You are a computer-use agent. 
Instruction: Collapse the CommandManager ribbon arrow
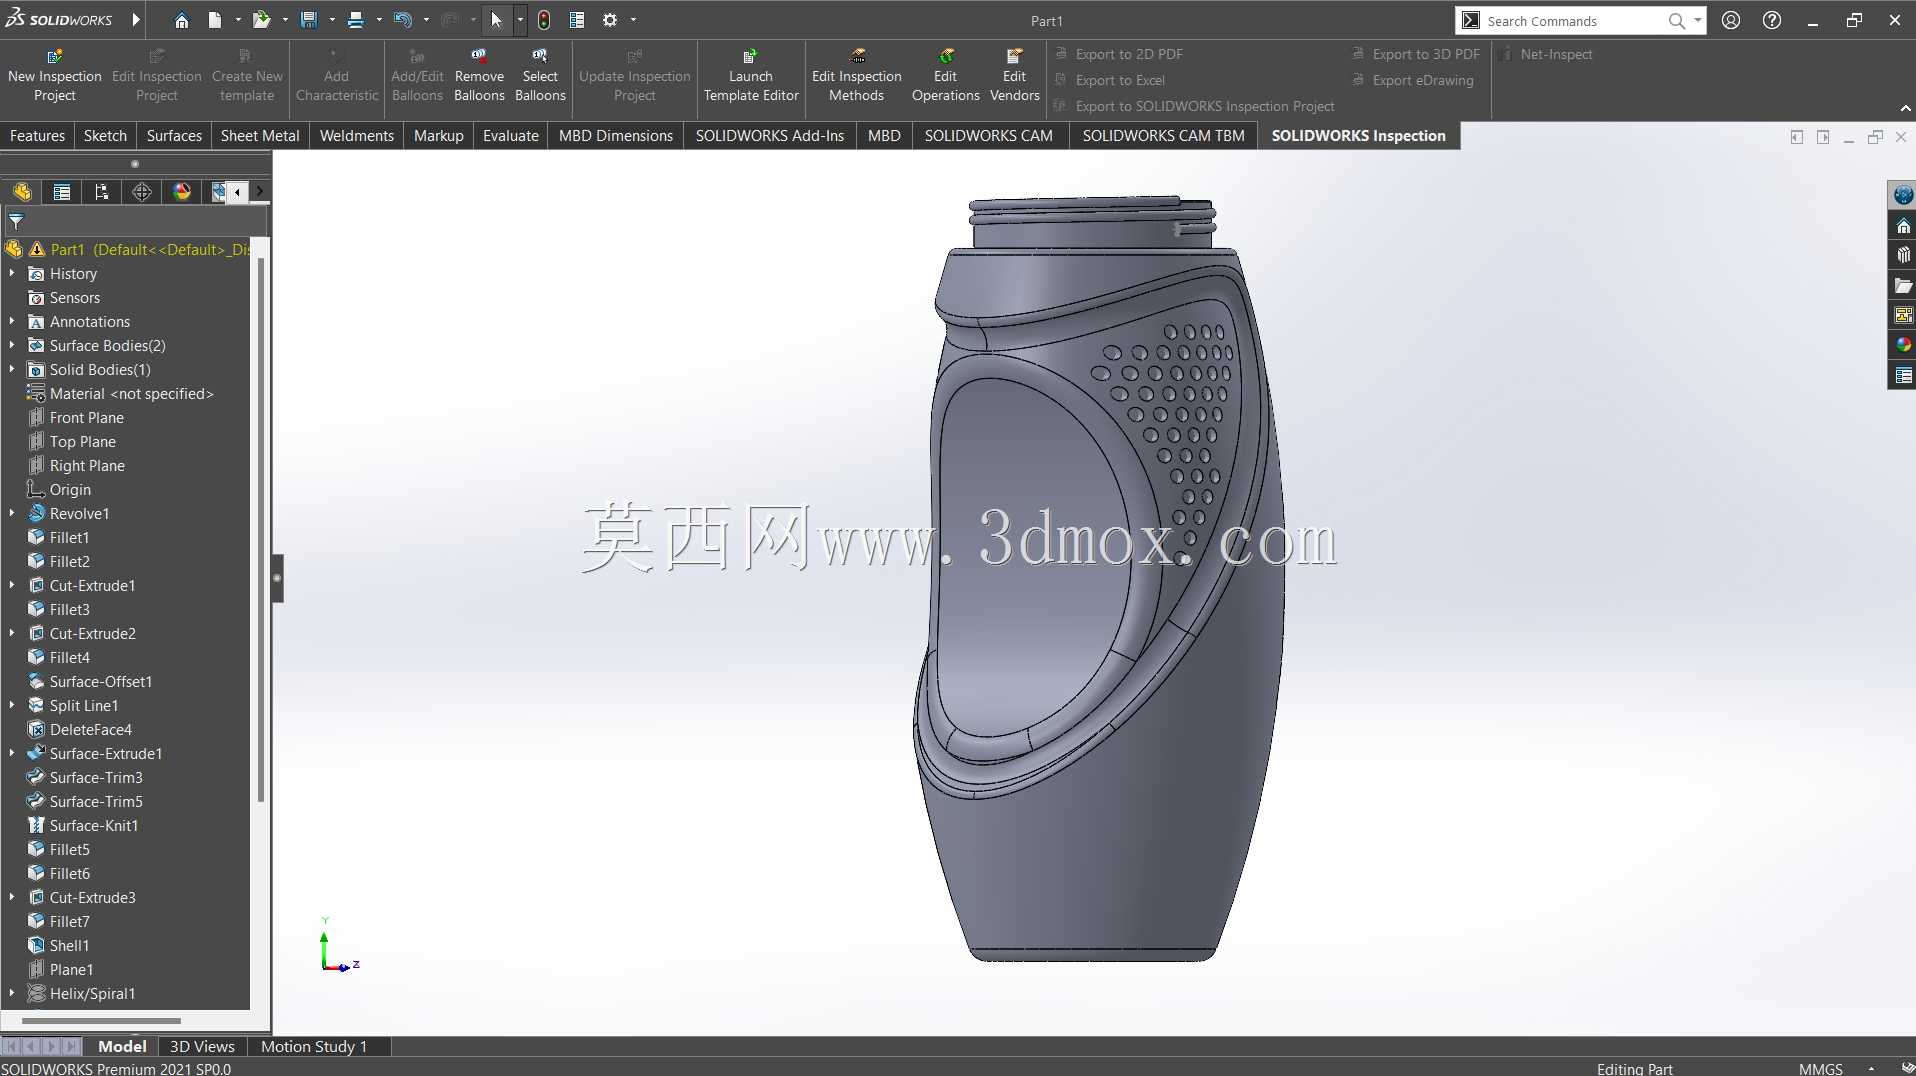(x=1905, y=108)
